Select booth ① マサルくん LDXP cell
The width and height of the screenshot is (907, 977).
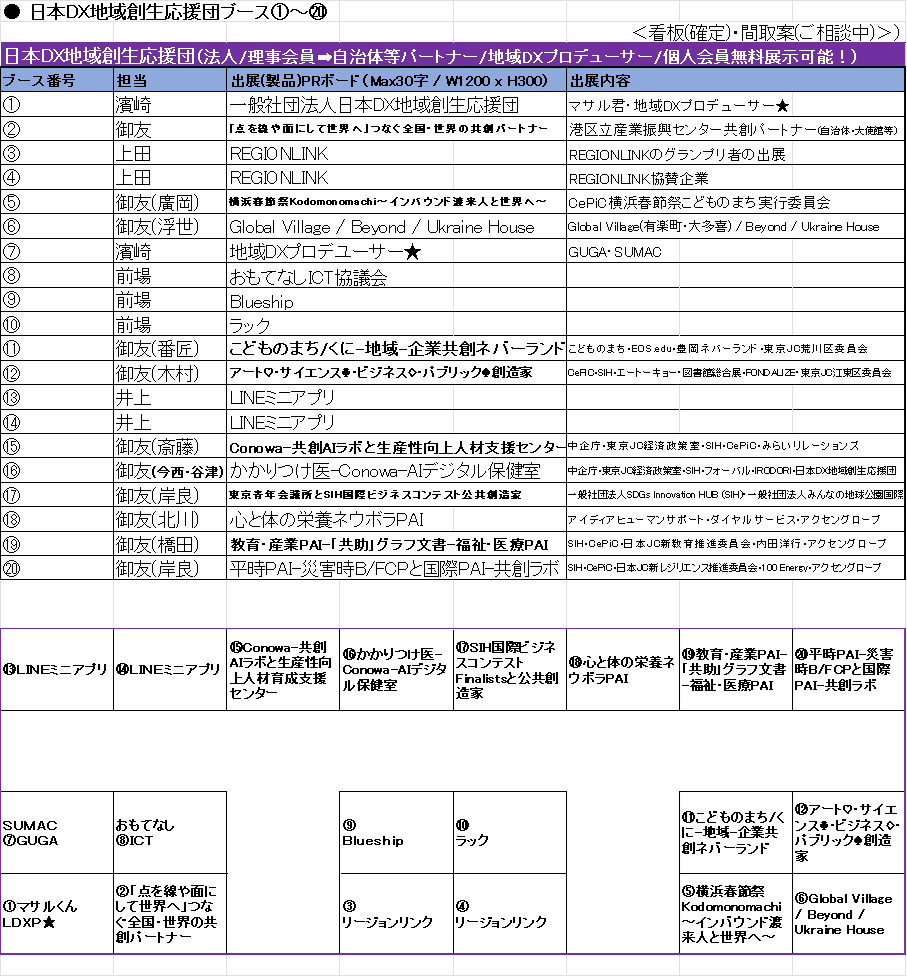coord(57,913)
